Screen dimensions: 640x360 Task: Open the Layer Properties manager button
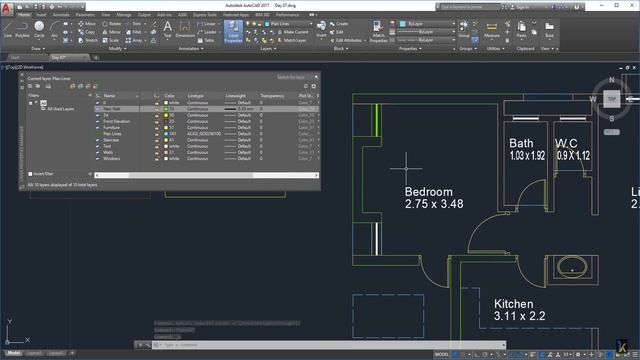coord(233,31)
